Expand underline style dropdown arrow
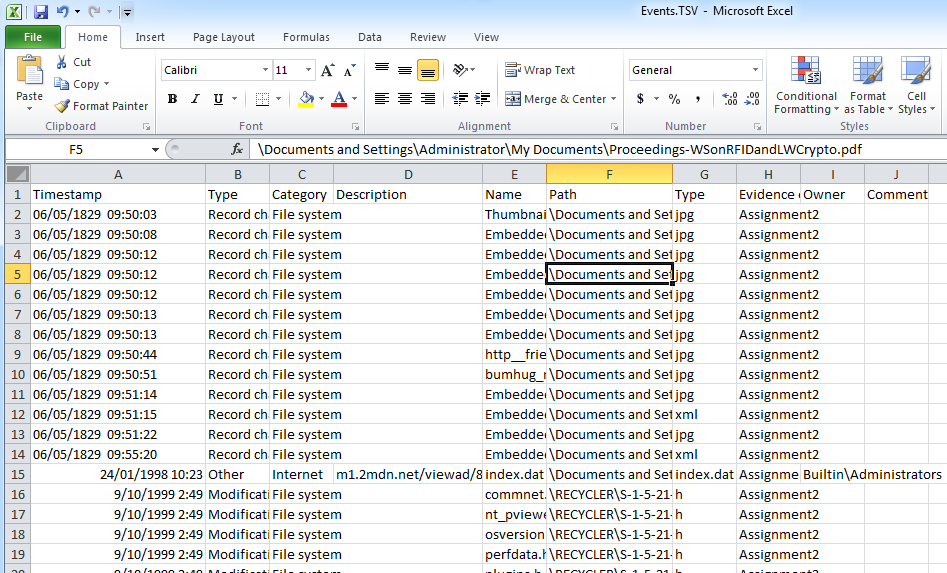947x573 pixels. tap(234, 99)
